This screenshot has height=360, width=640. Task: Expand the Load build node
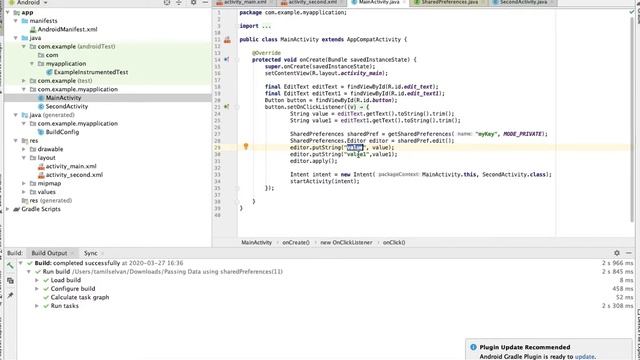click(x=37, y=280)
